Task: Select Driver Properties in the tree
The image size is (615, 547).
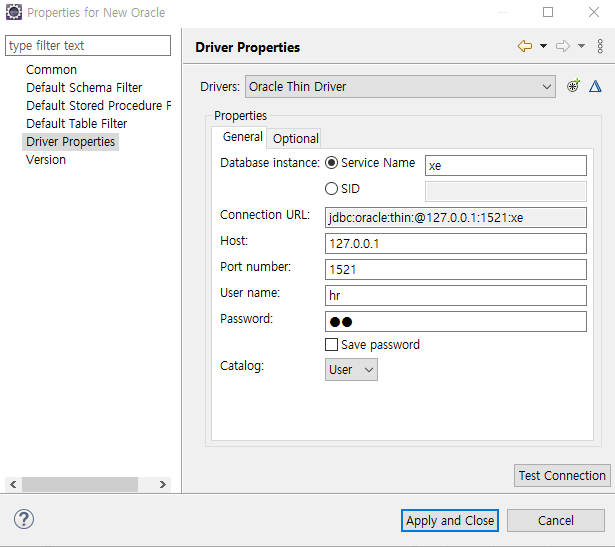Action: [x=71, y=142]
